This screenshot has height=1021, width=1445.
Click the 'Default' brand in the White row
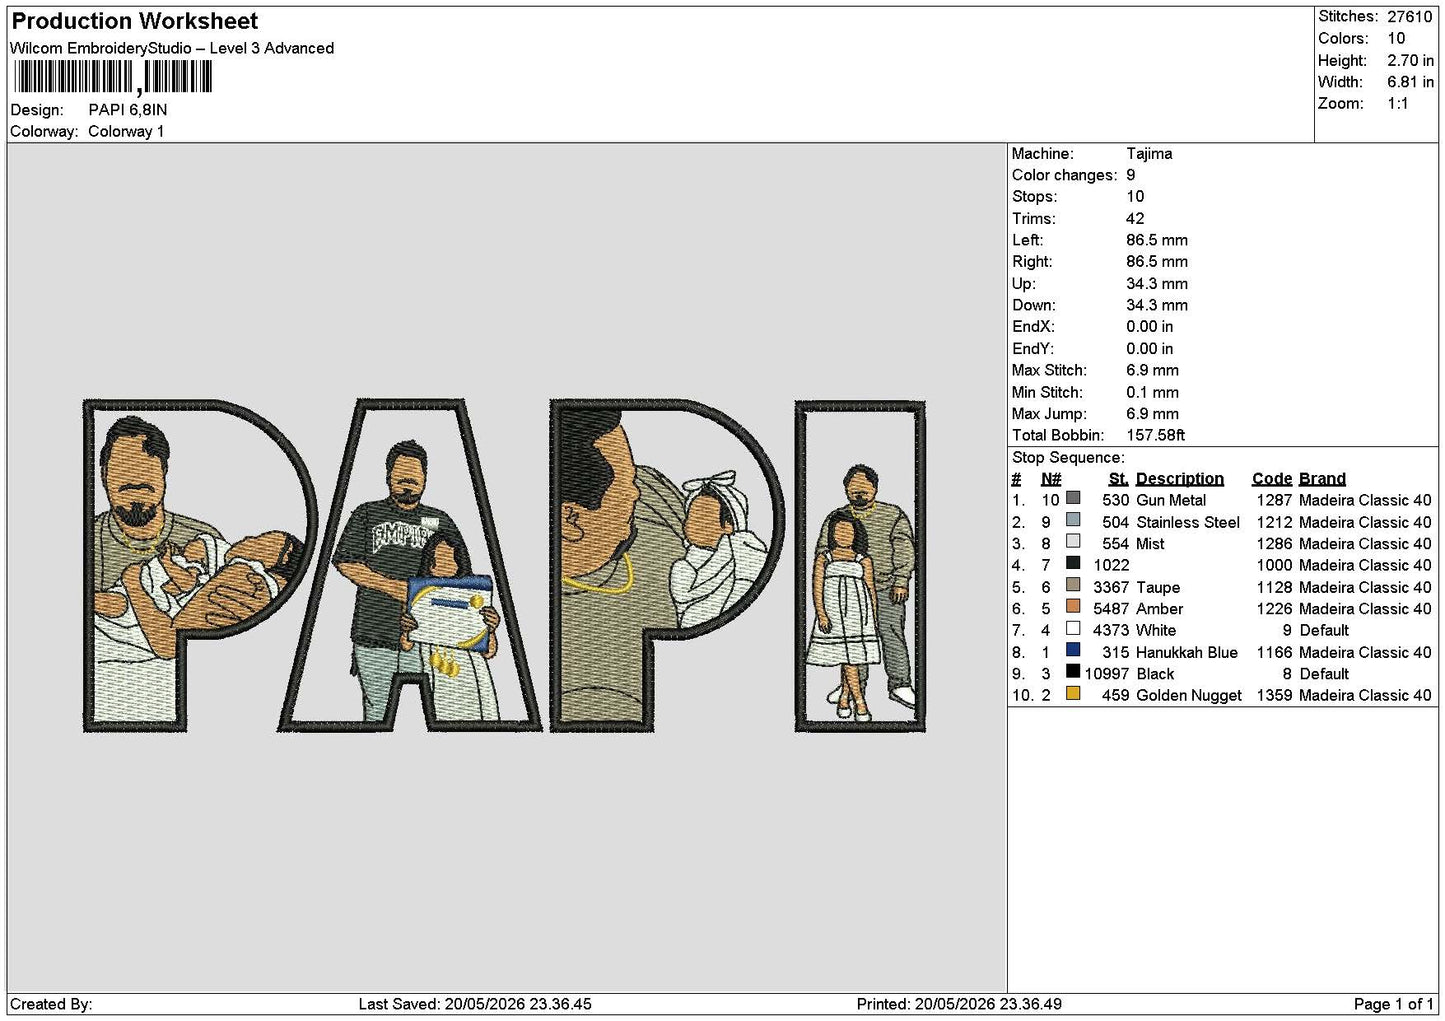click(1324, 630)
